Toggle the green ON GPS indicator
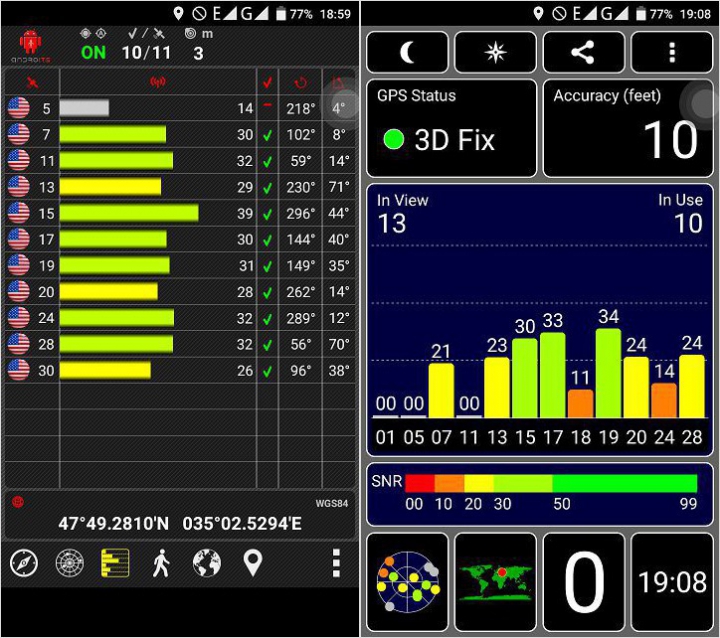Screen dimensions: 720x638 coord(93,53)
